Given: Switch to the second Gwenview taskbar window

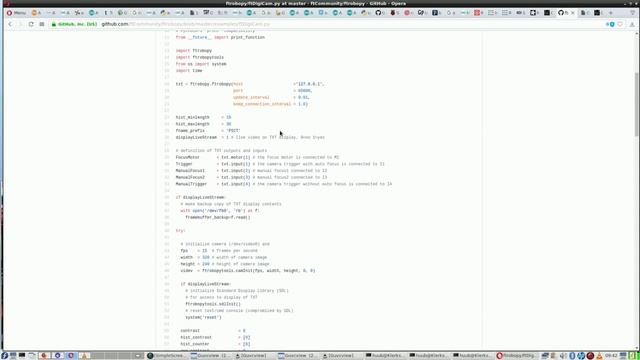Looking at the screenshot, I should click(298, 356).
